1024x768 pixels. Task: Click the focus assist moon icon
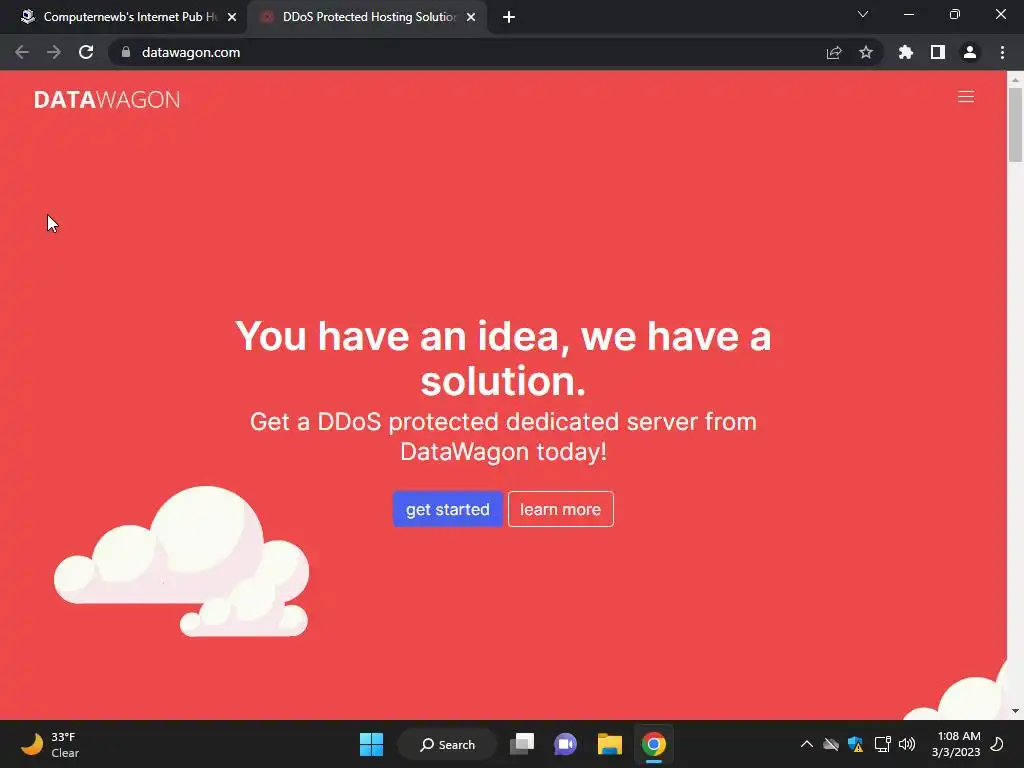pyautogui.click(x=997, y=744)
